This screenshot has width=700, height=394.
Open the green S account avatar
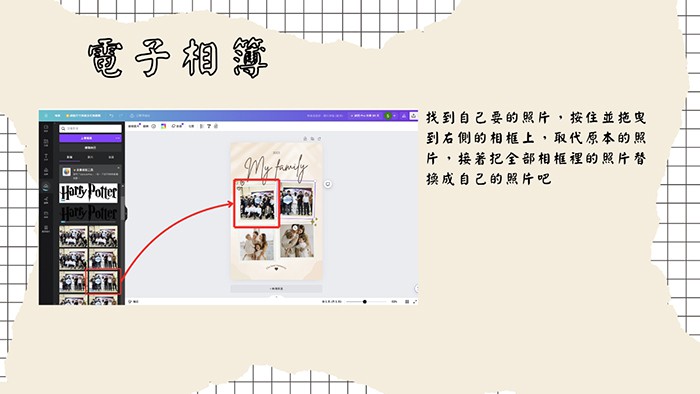388,116
